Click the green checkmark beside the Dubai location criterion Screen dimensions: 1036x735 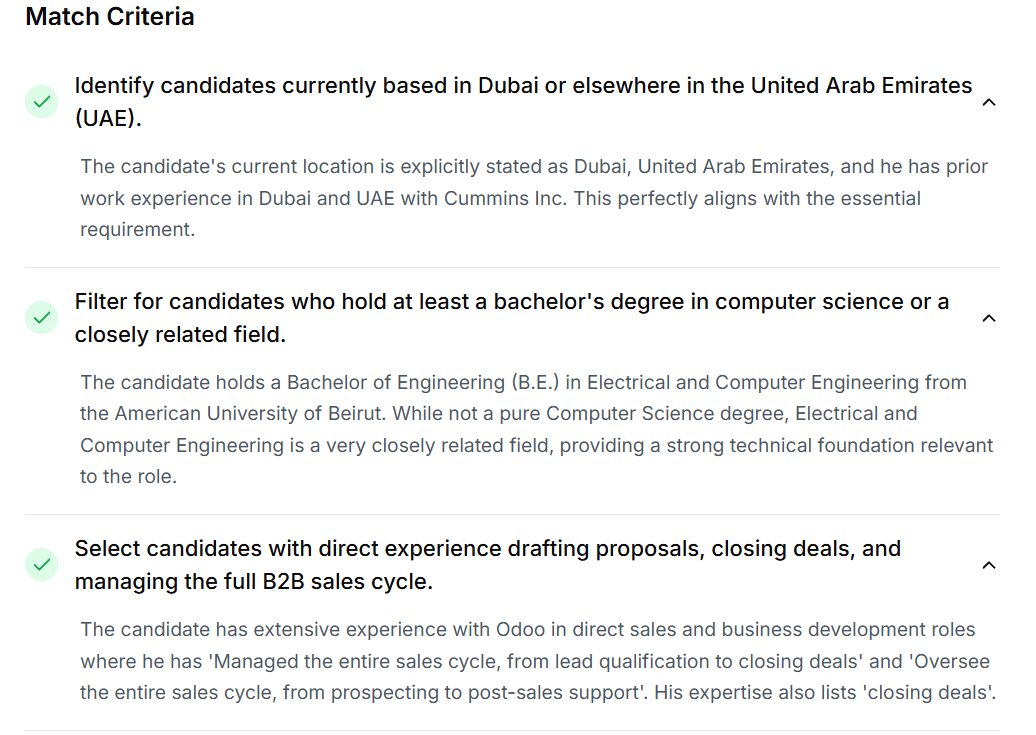tap(41, 101)
